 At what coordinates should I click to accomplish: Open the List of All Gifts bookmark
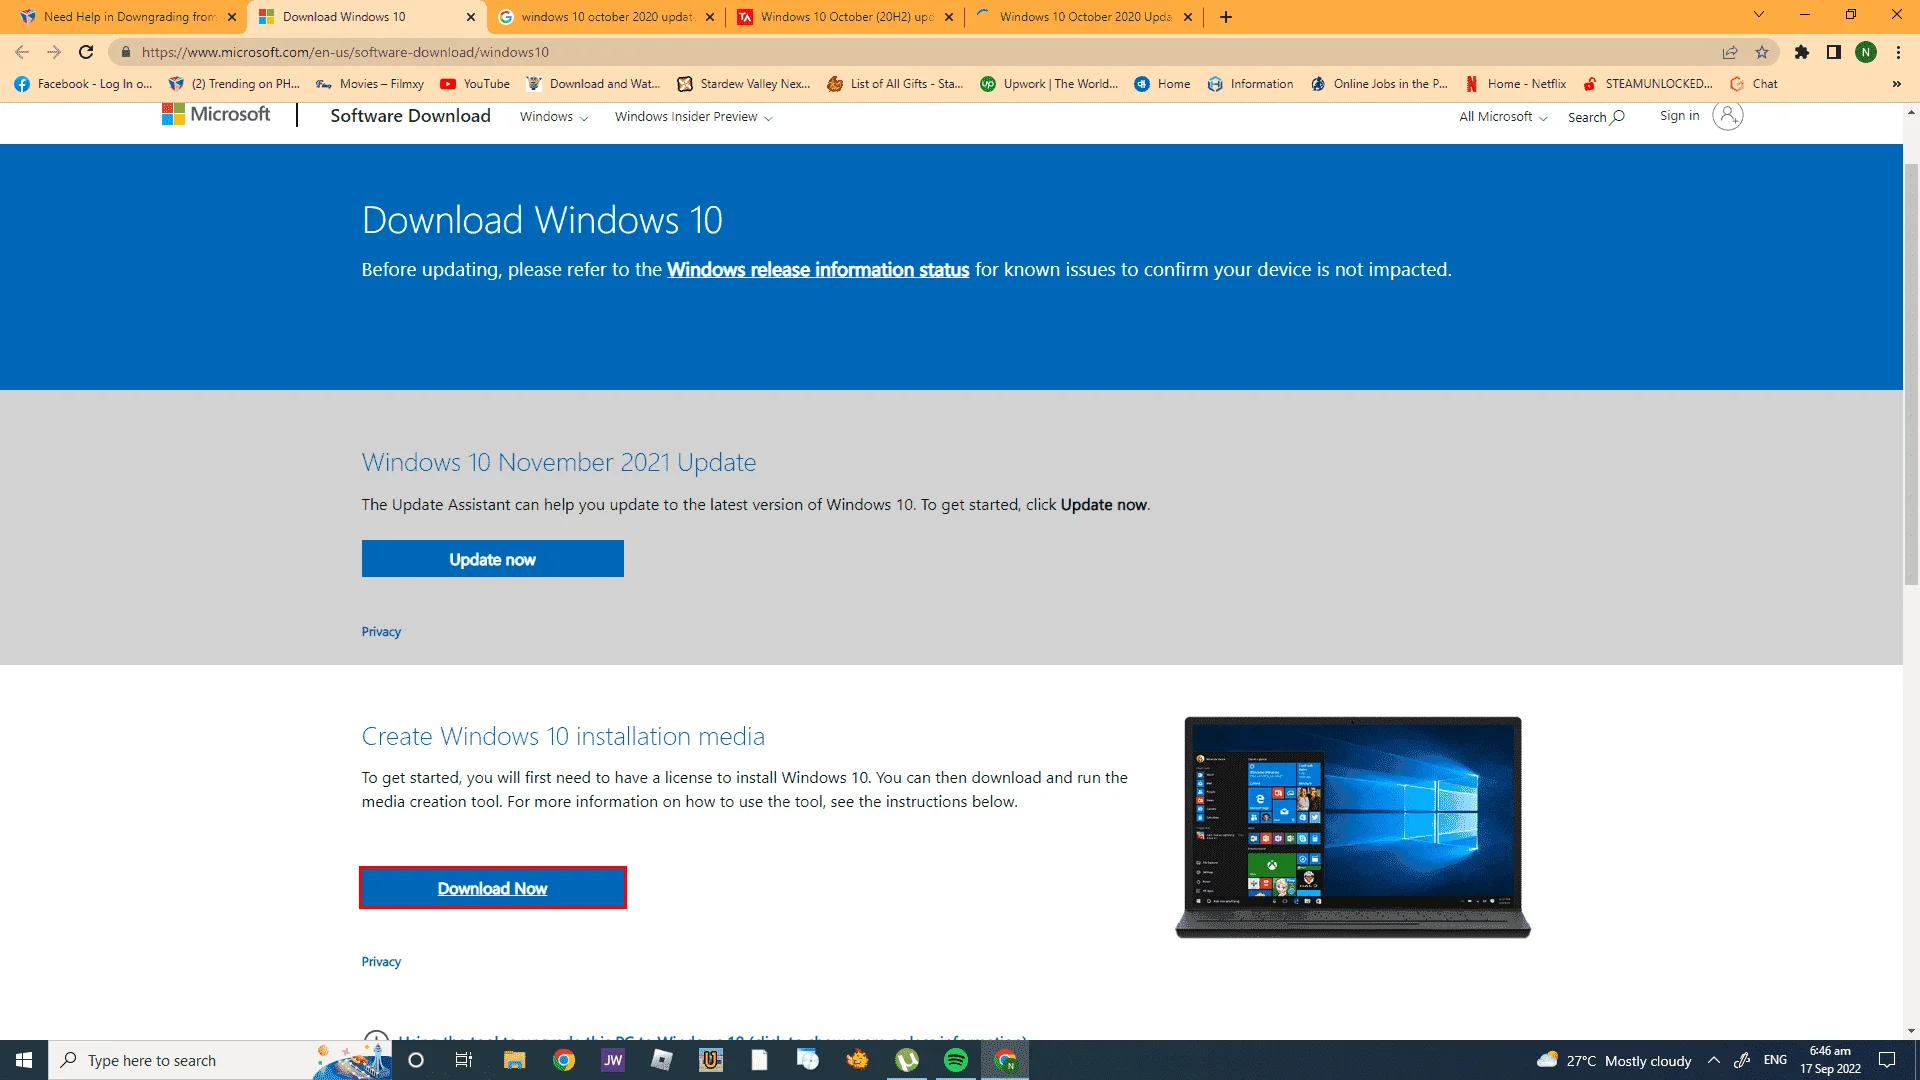895,84
